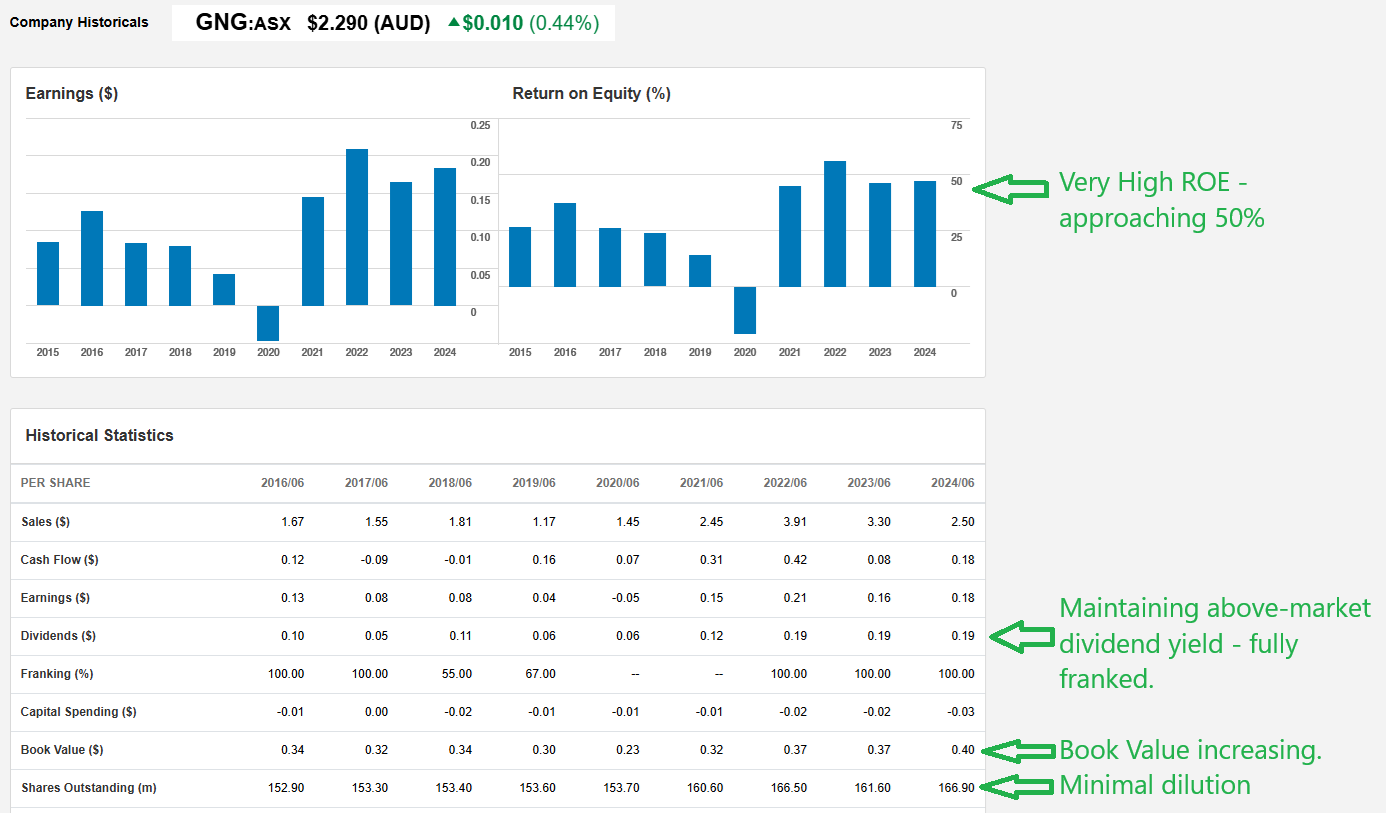Click the 2017/06 column header

[366, 483]
